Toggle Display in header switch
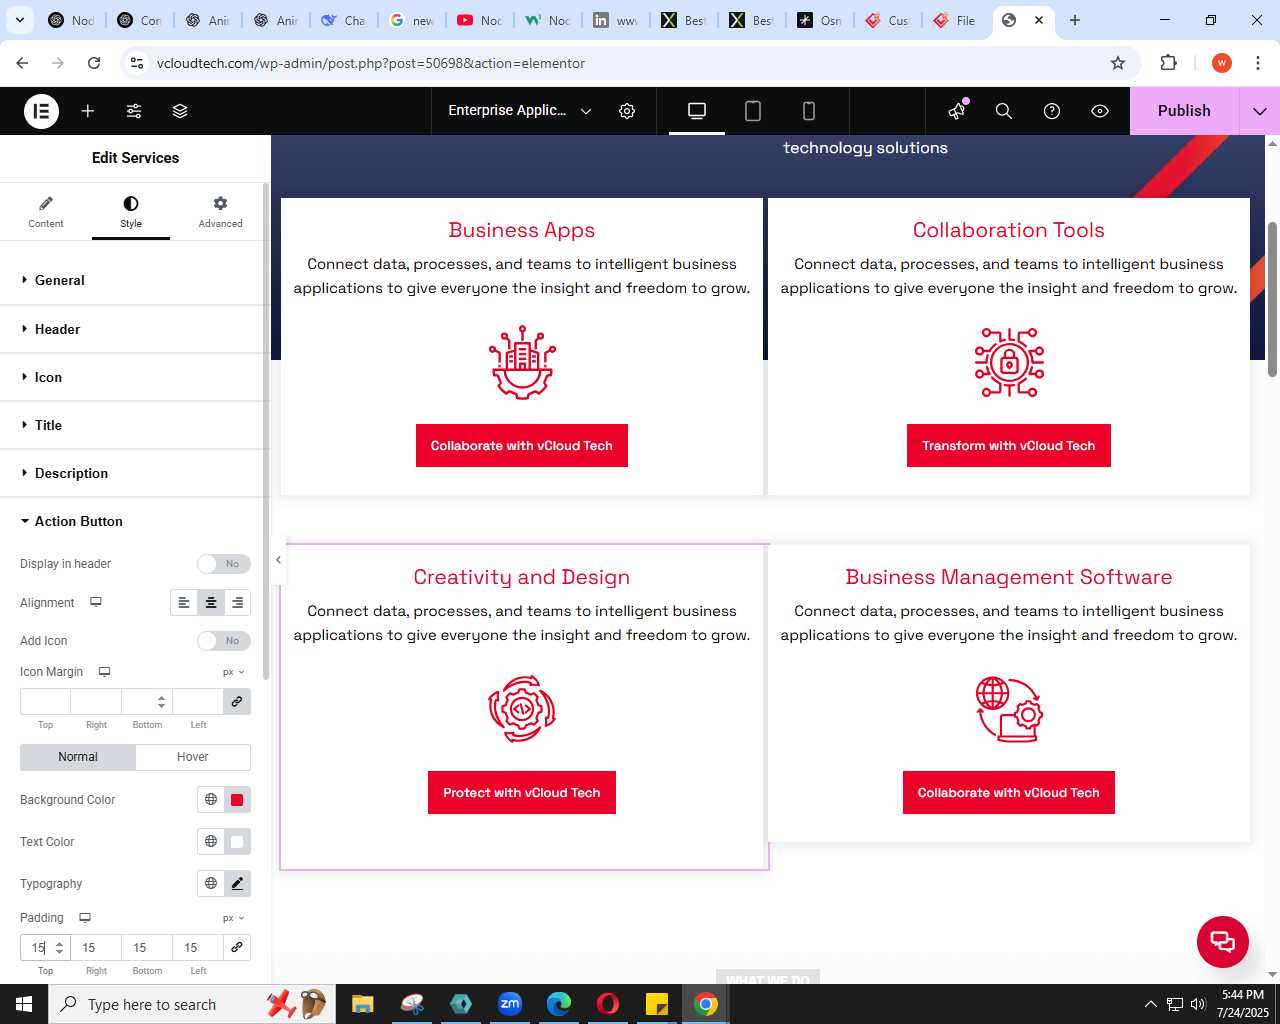Viewport: 1280px width, 1024px height. tap(223, 564)
